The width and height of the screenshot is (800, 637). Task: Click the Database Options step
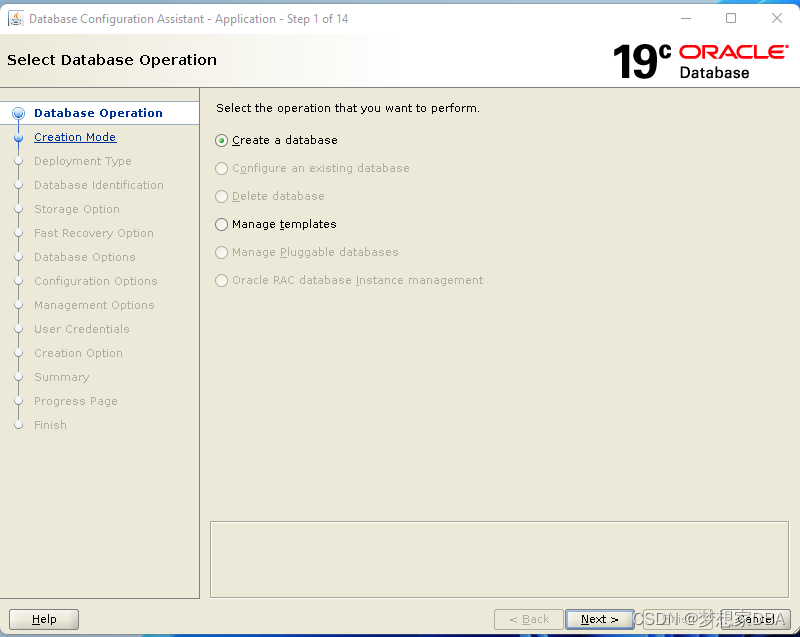tap(85, 257)
